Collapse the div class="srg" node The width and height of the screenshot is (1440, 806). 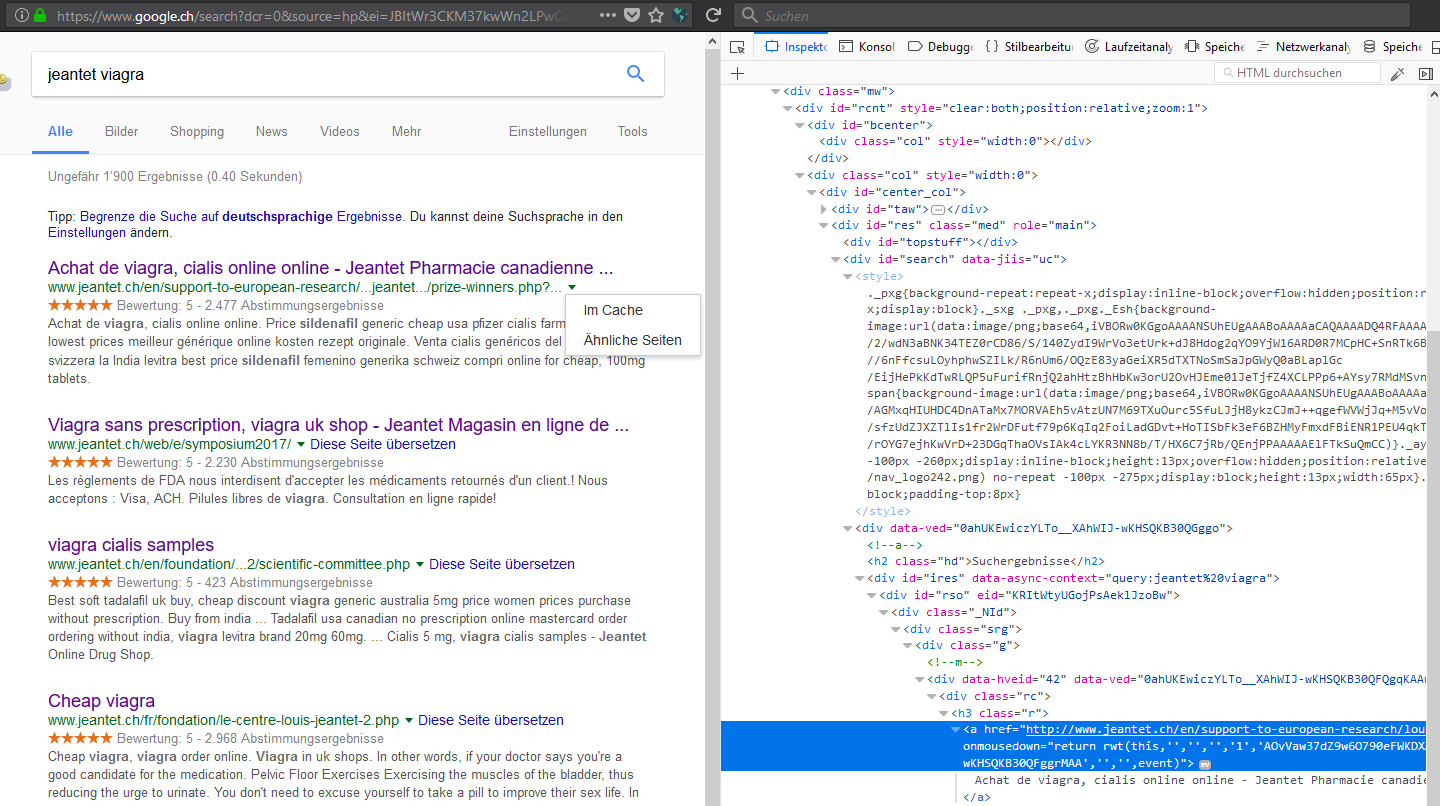point(895,629)
